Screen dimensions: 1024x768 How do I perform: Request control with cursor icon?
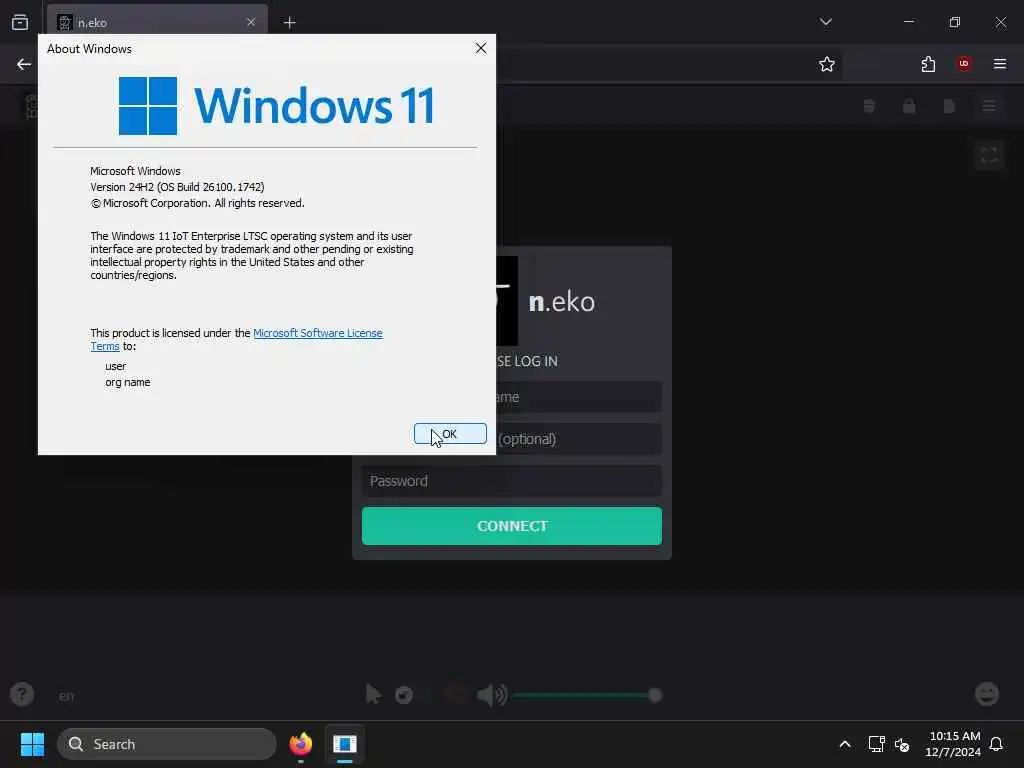click(x=373, y=694)
